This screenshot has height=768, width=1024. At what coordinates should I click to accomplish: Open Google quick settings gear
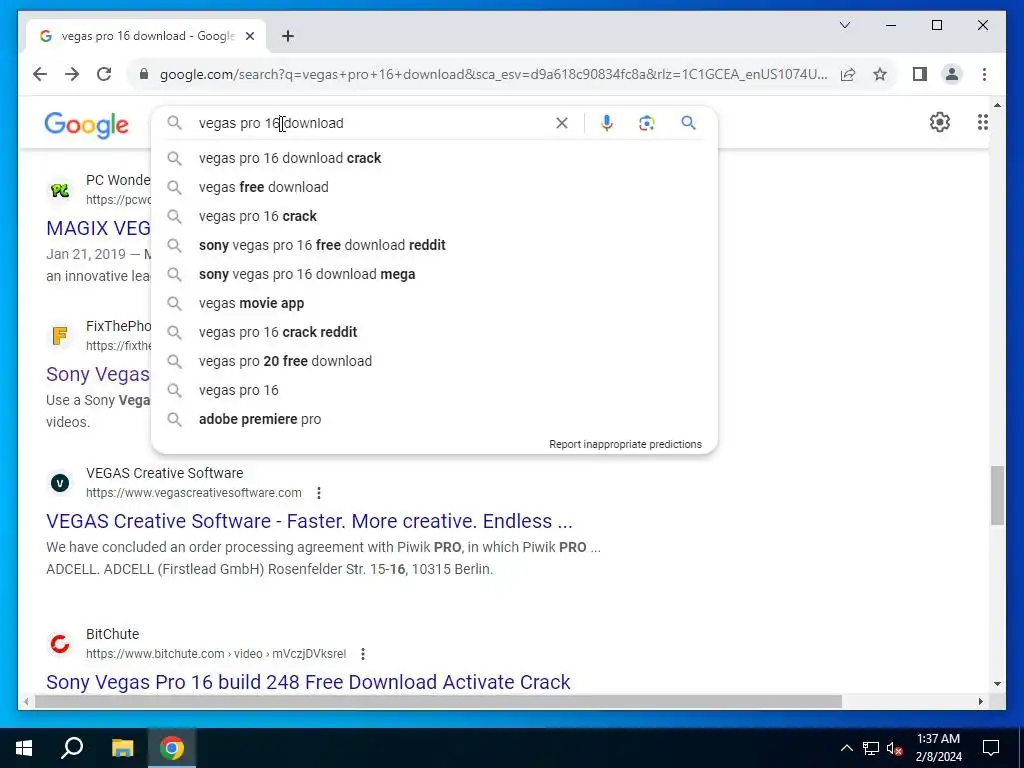tap(940, 122)
